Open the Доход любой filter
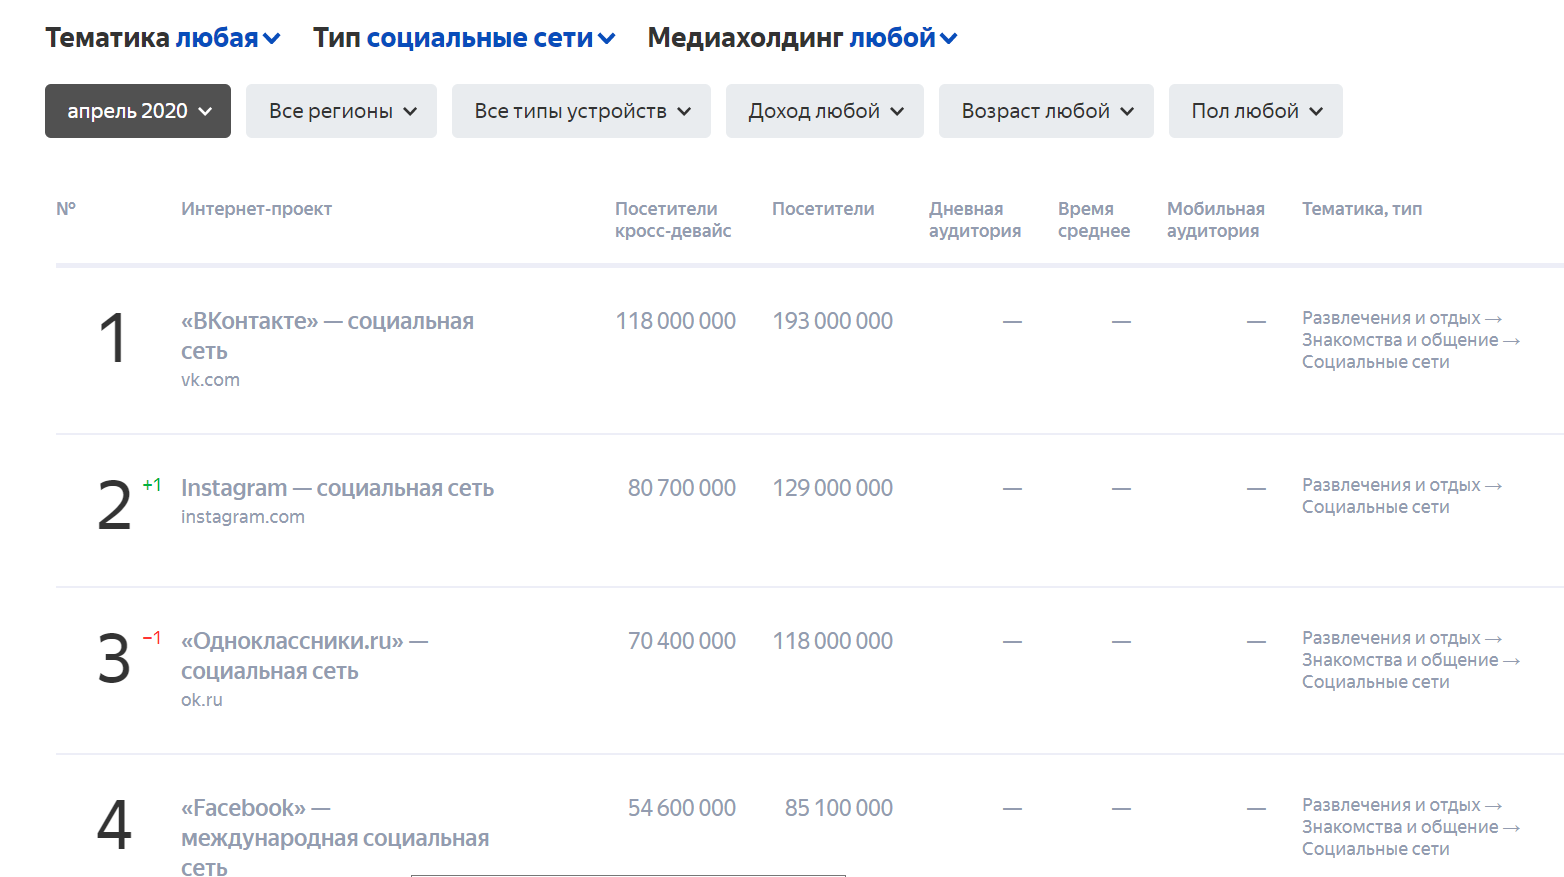This screenshot has height=877, width=1564. coord(823,110)
